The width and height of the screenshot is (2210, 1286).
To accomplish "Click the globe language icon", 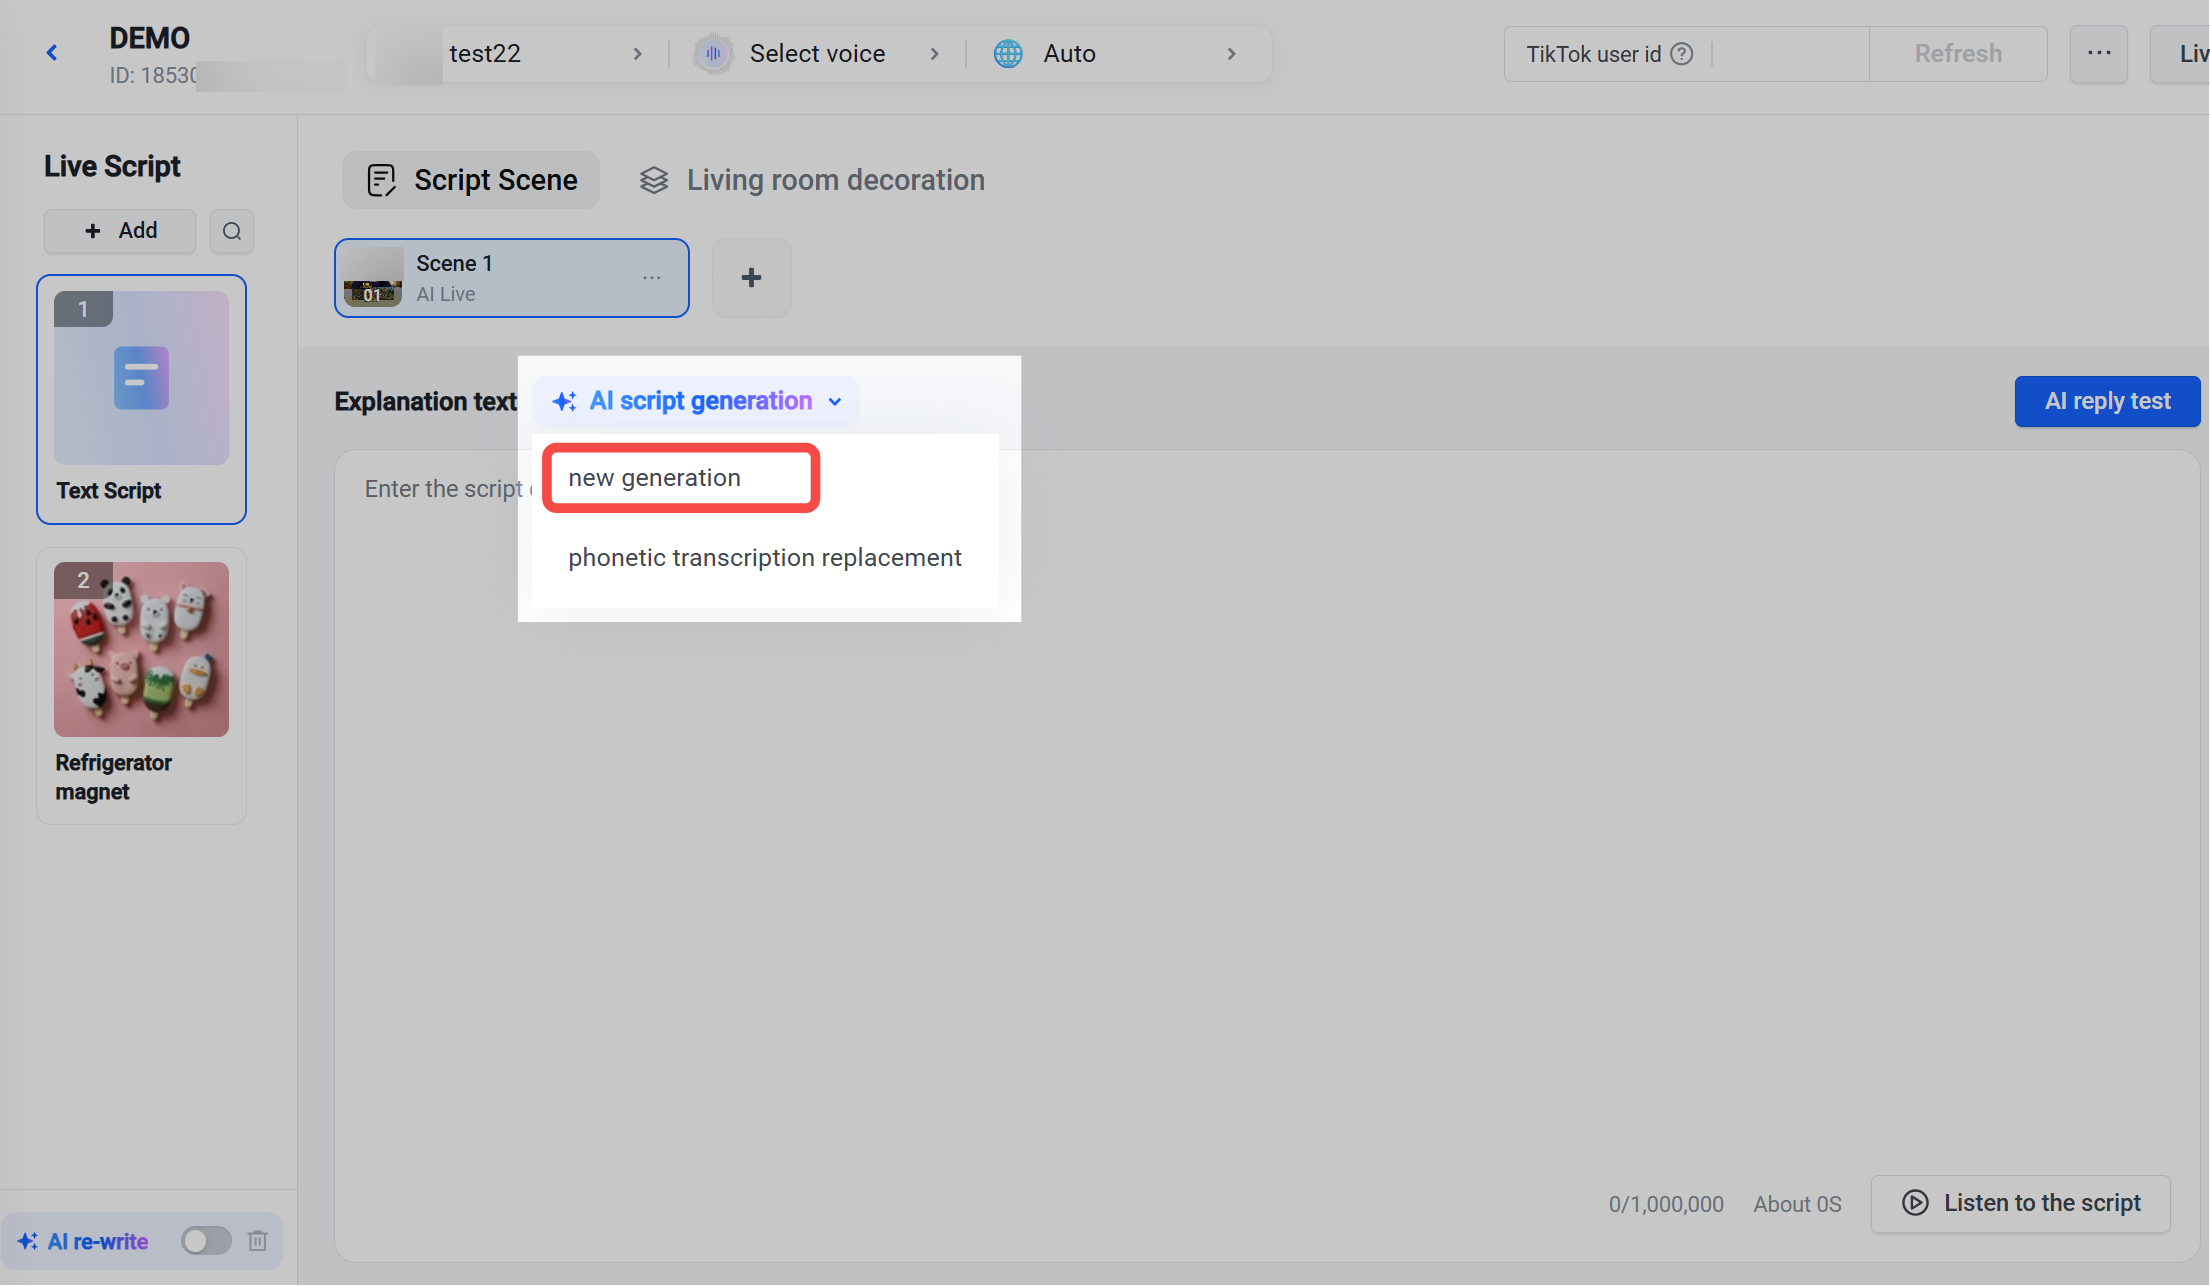I will tap(1008, 54).
